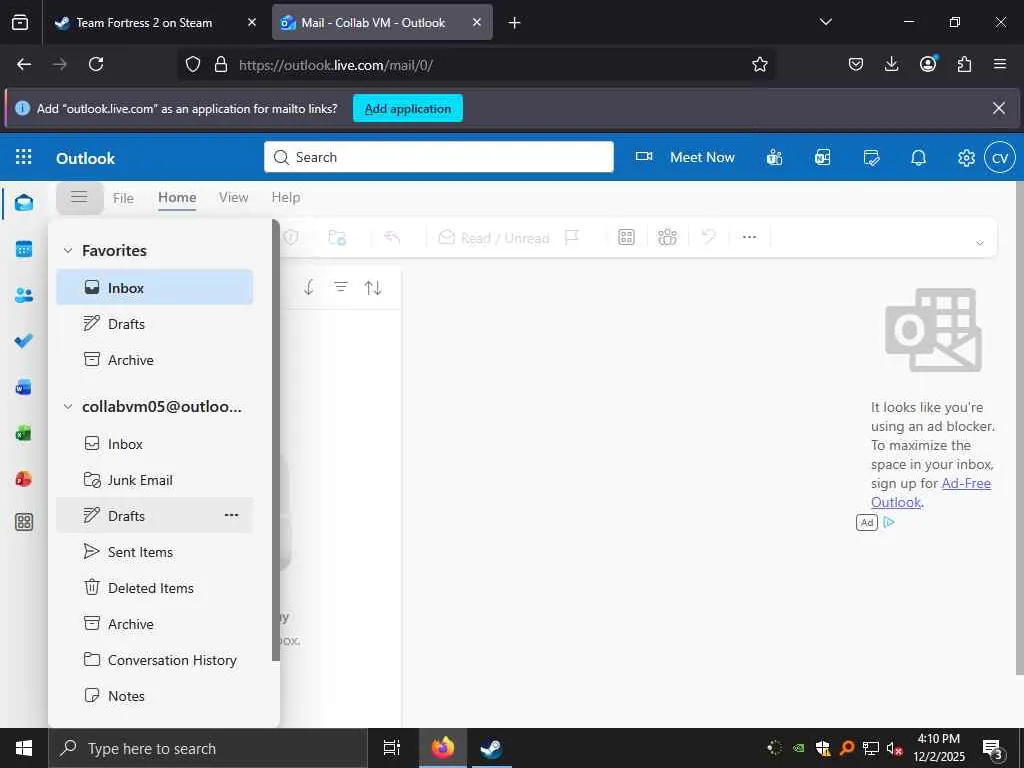Click the folder pane vertical scrollbar
This screenshot has height=768, width=1024.
tap(276, 441)
